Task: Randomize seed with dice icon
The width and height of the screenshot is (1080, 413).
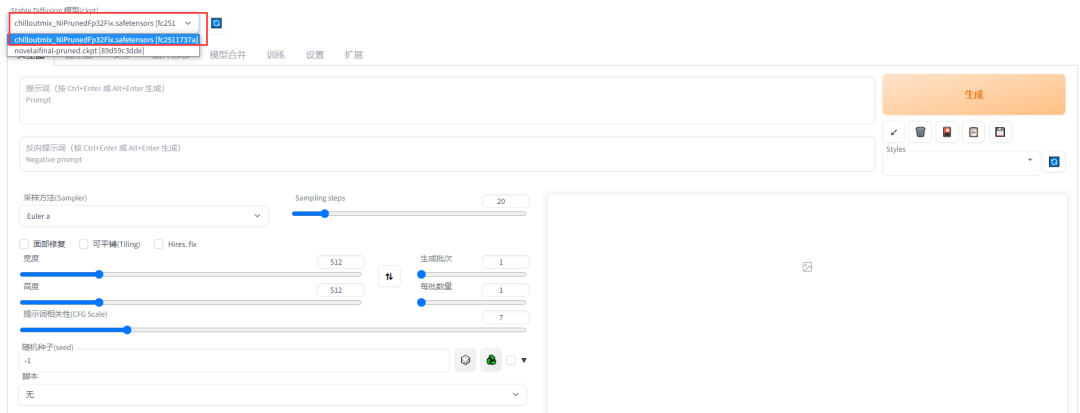Action: pos(466,360)
